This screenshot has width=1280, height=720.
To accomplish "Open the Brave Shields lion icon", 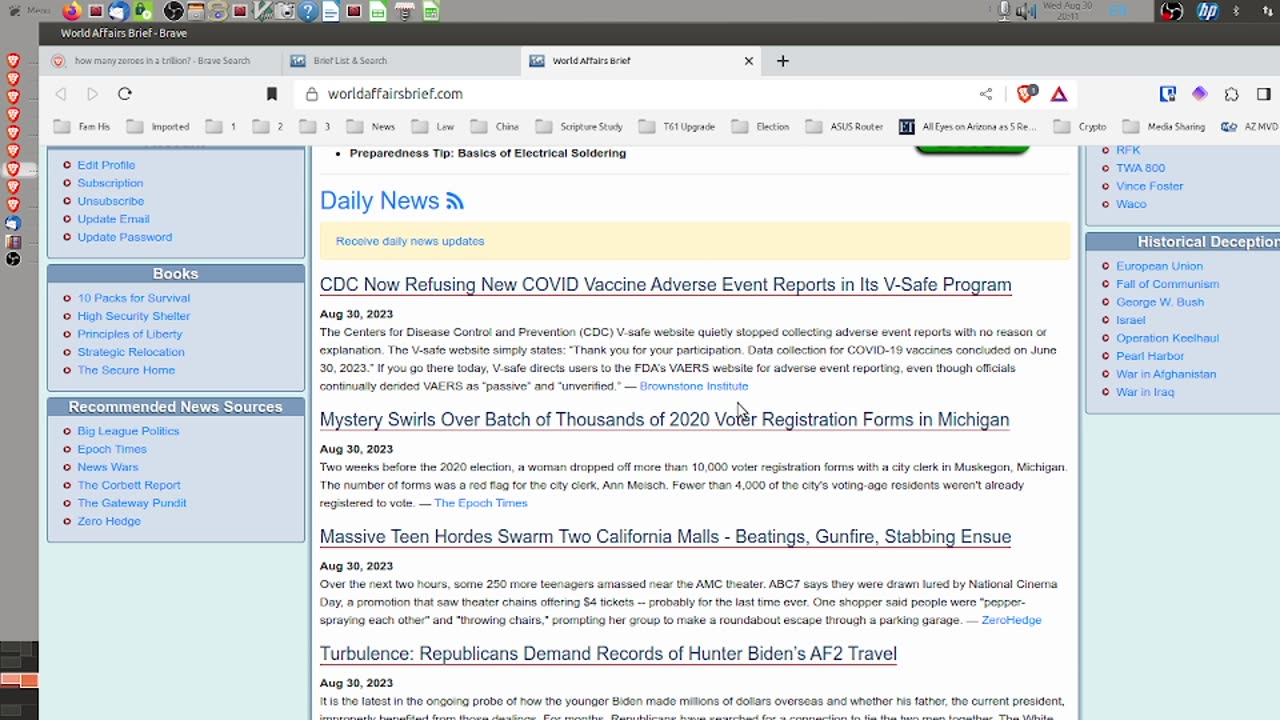I will pyautogui.click(x=1026, y=94).
